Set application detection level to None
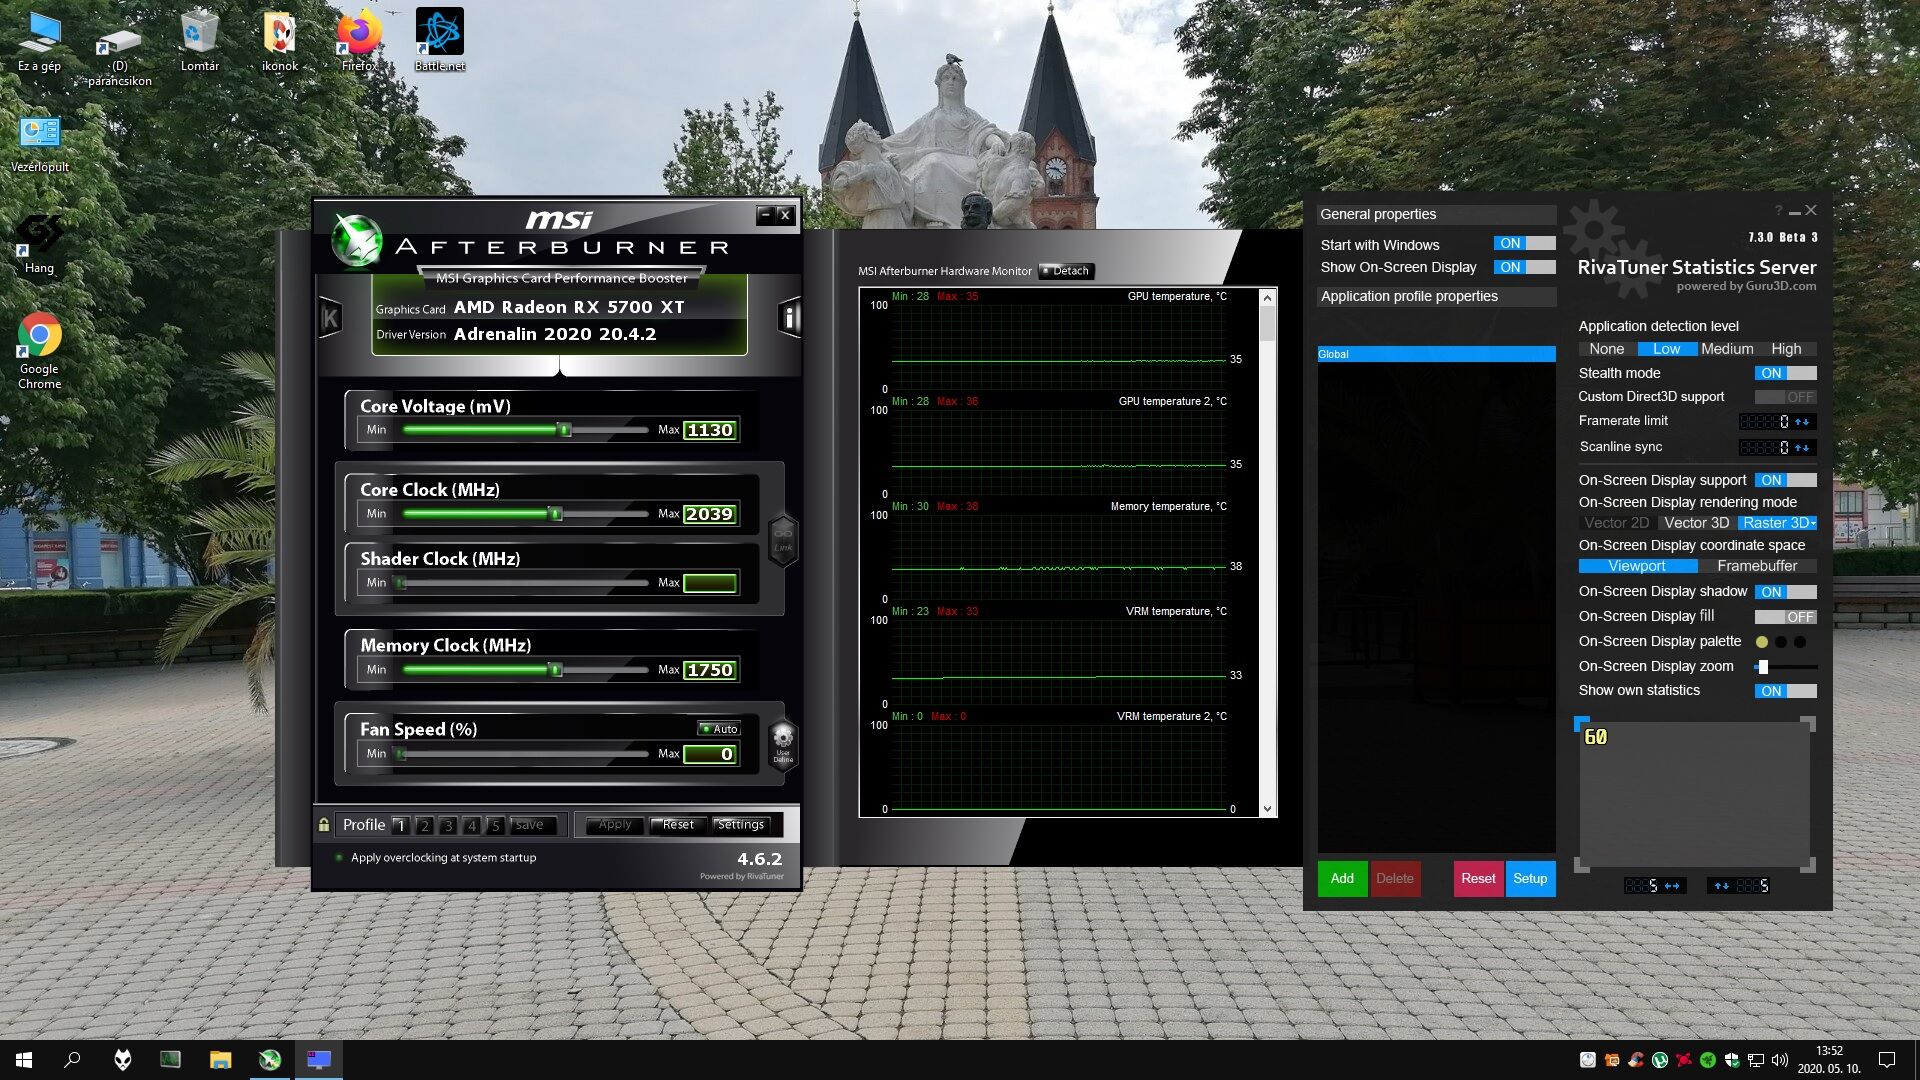Screen dimensions: 1920x1080 point(1607,349)
